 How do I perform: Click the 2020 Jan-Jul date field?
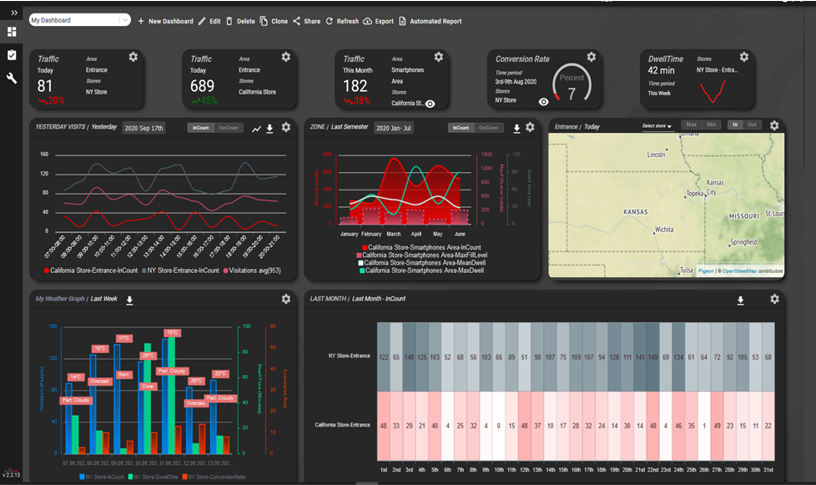click(393, 128)
